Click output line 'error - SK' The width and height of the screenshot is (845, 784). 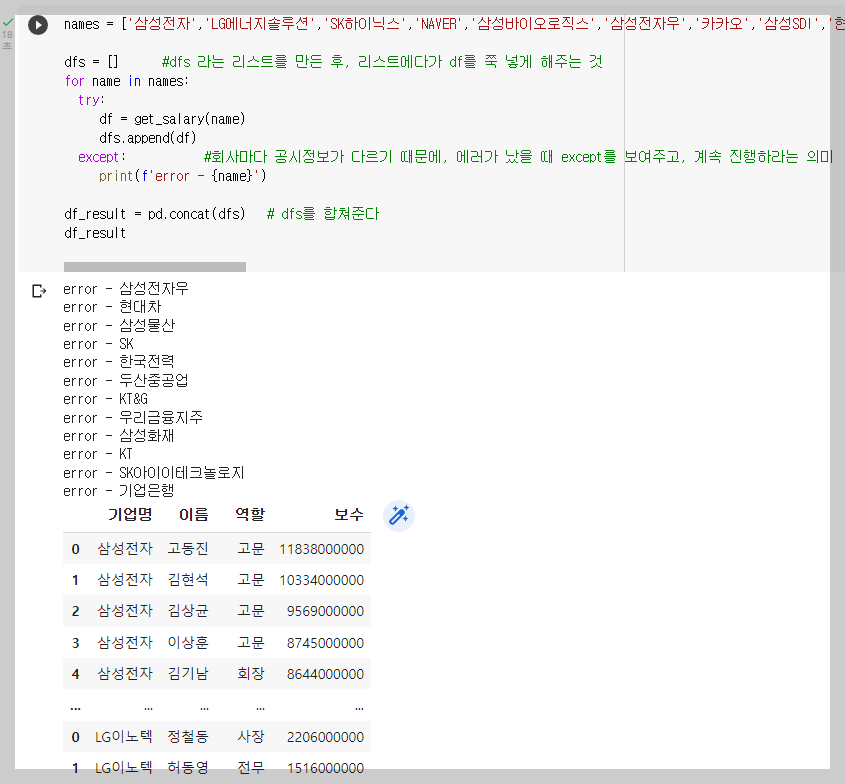(x=98, y=344)
